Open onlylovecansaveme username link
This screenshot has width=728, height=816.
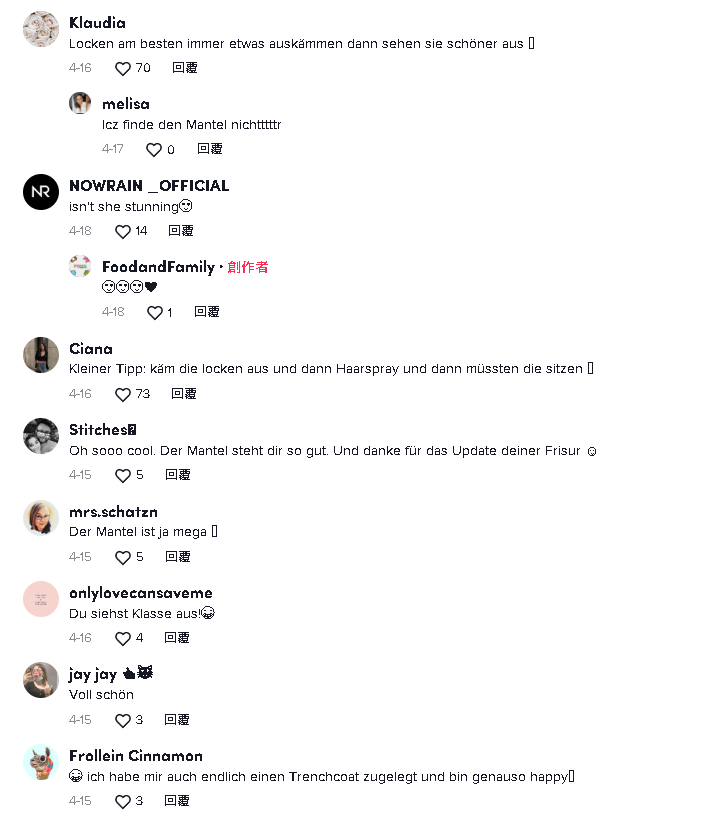[x=141, y=593]
